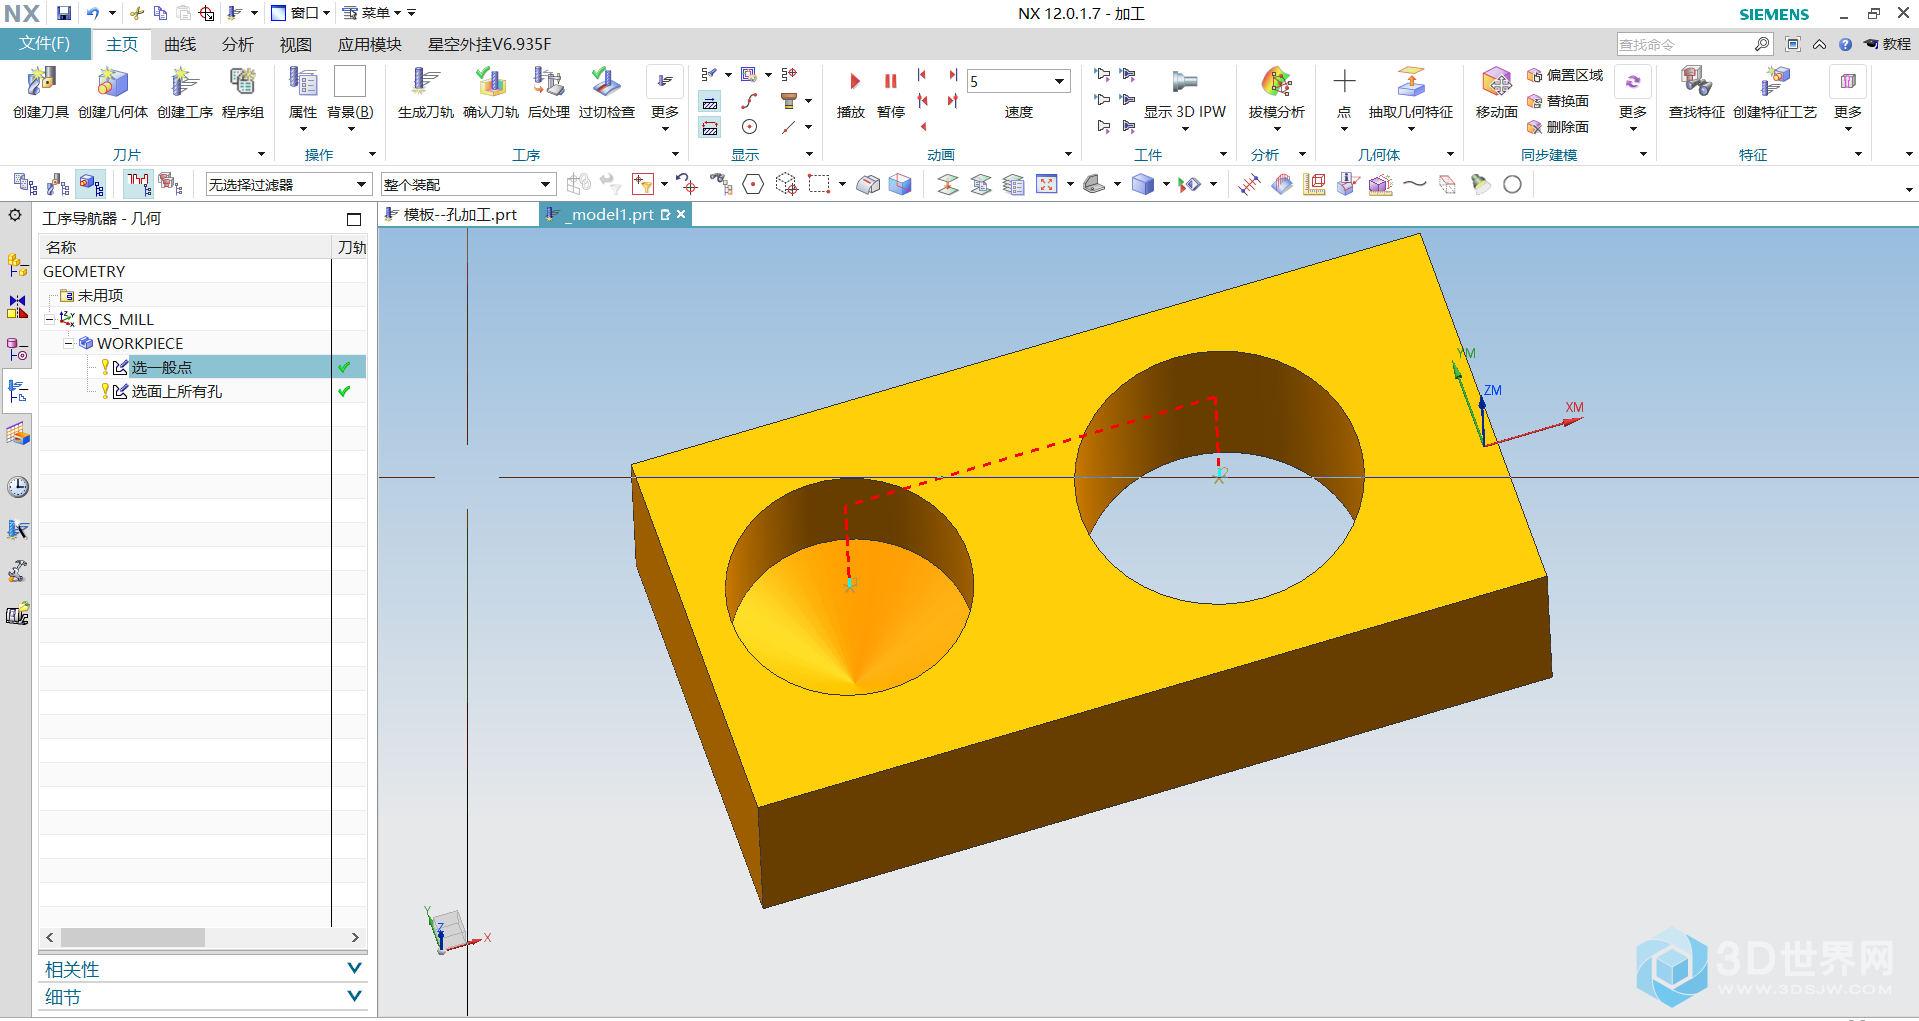
Task: Click the 暂停 pause animation button
Action: pyautogui.click(x=890, y=81)
